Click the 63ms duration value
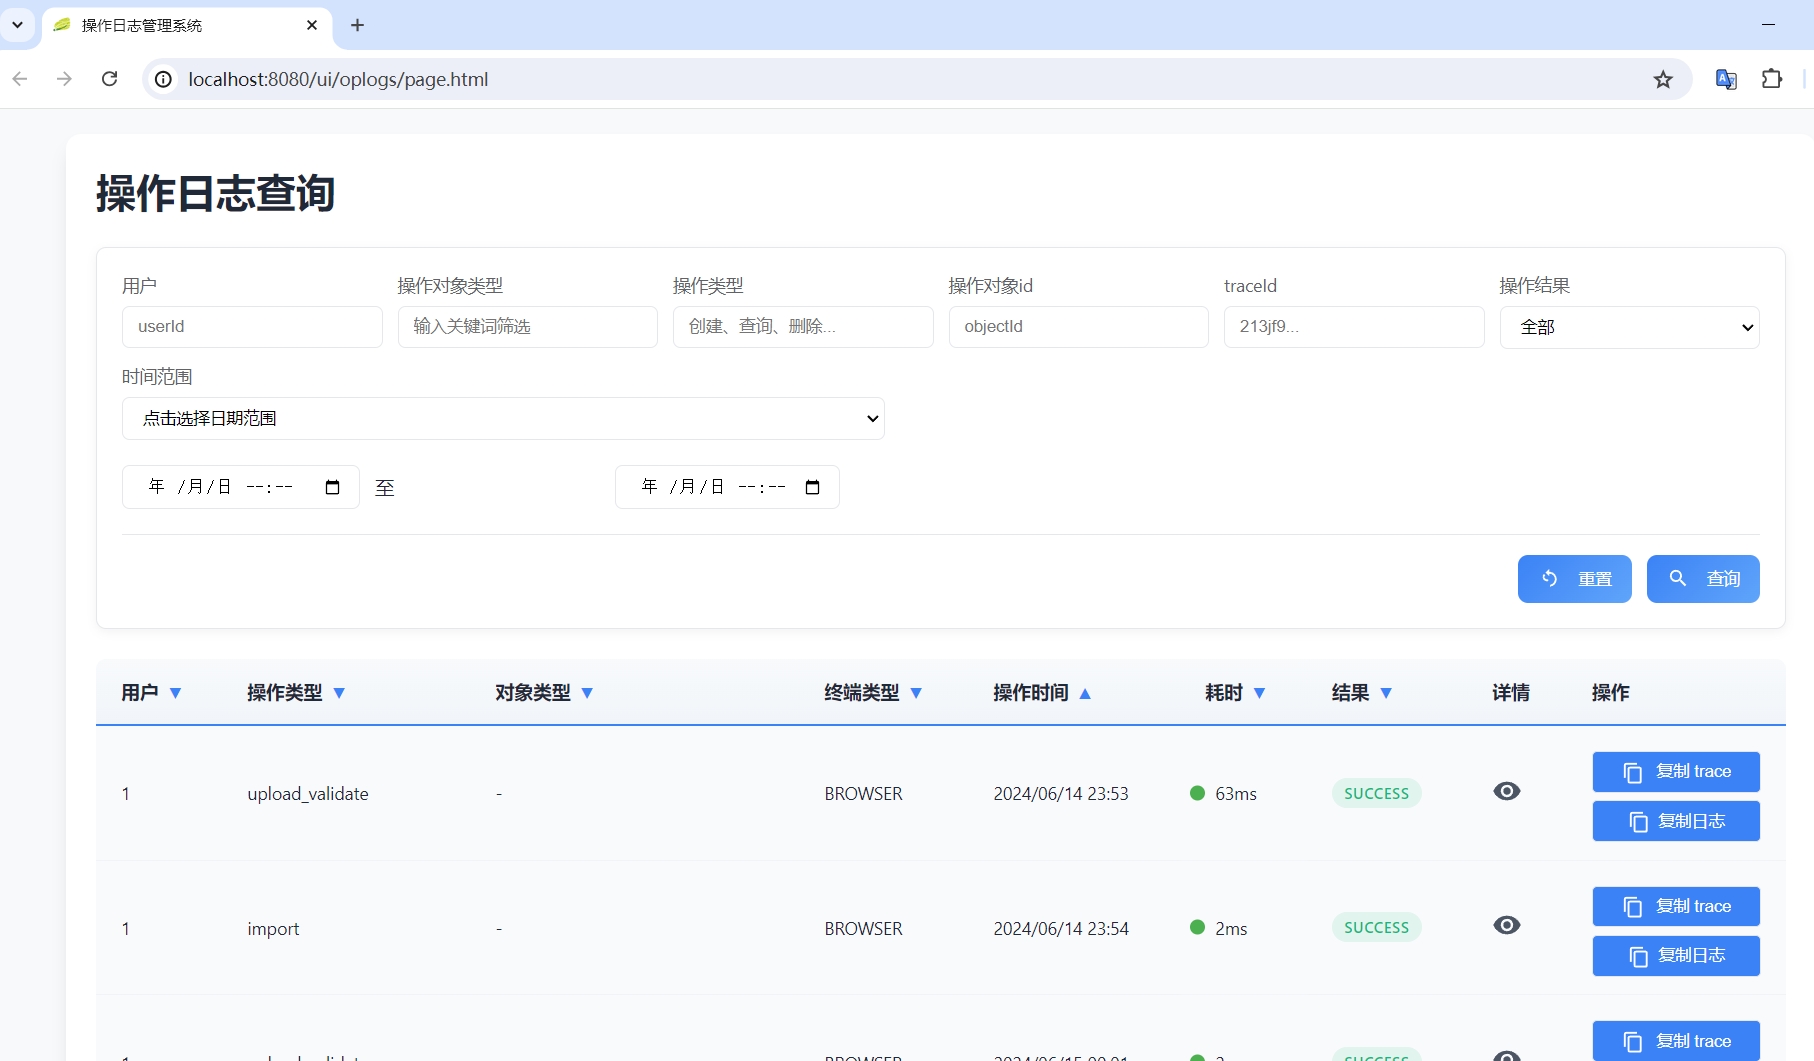Image resolution: width=1814 pixels, height=1061 pixels. click(1236, 794)
